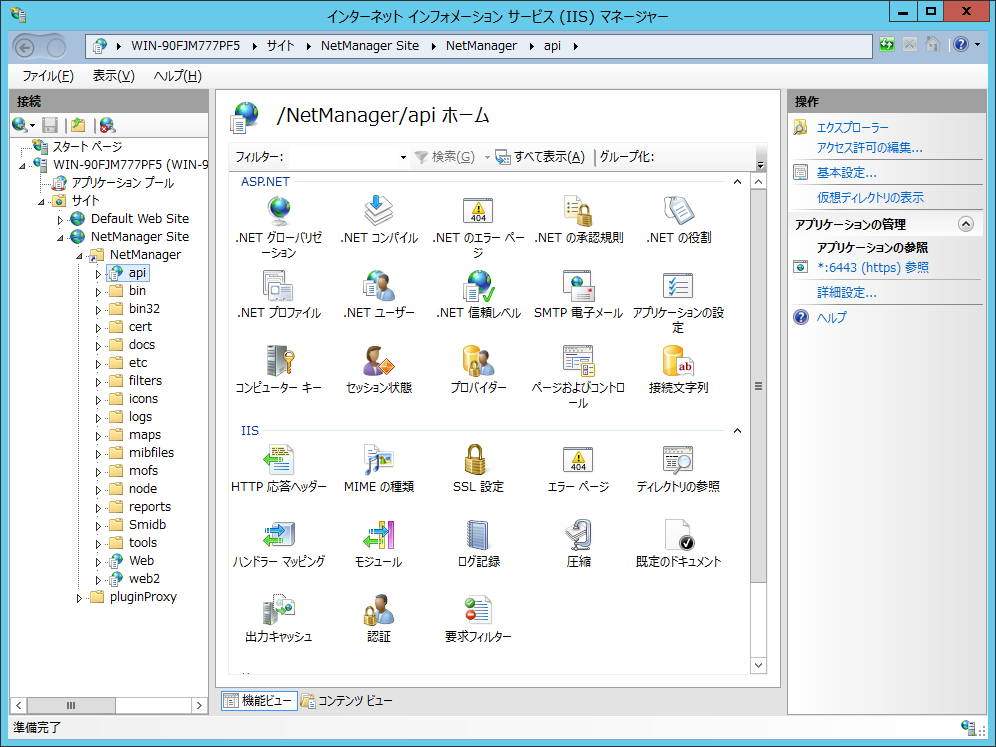Click the feature list vertical scrollbar
The image size is (996, 747).
[x=757, y=386]
